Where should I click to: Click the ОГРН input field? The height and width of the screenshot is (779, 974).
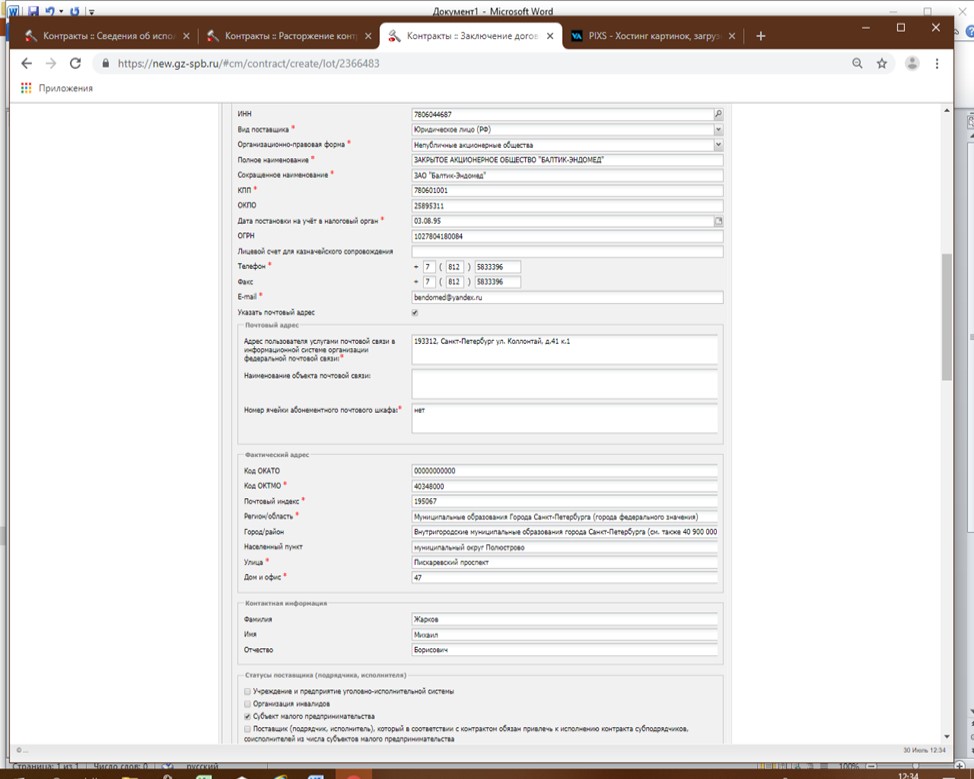click(567, 236)
